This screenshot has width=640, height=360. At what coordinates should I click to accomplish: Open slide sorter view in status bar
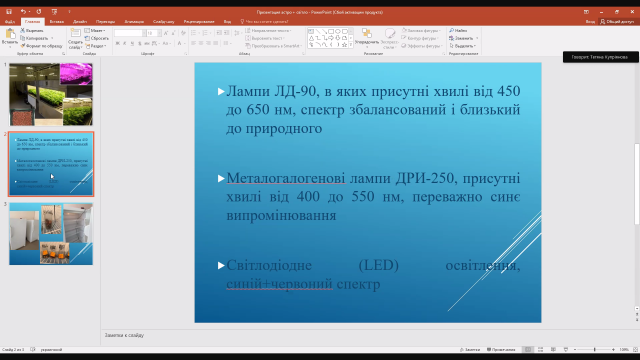[540, 350]
